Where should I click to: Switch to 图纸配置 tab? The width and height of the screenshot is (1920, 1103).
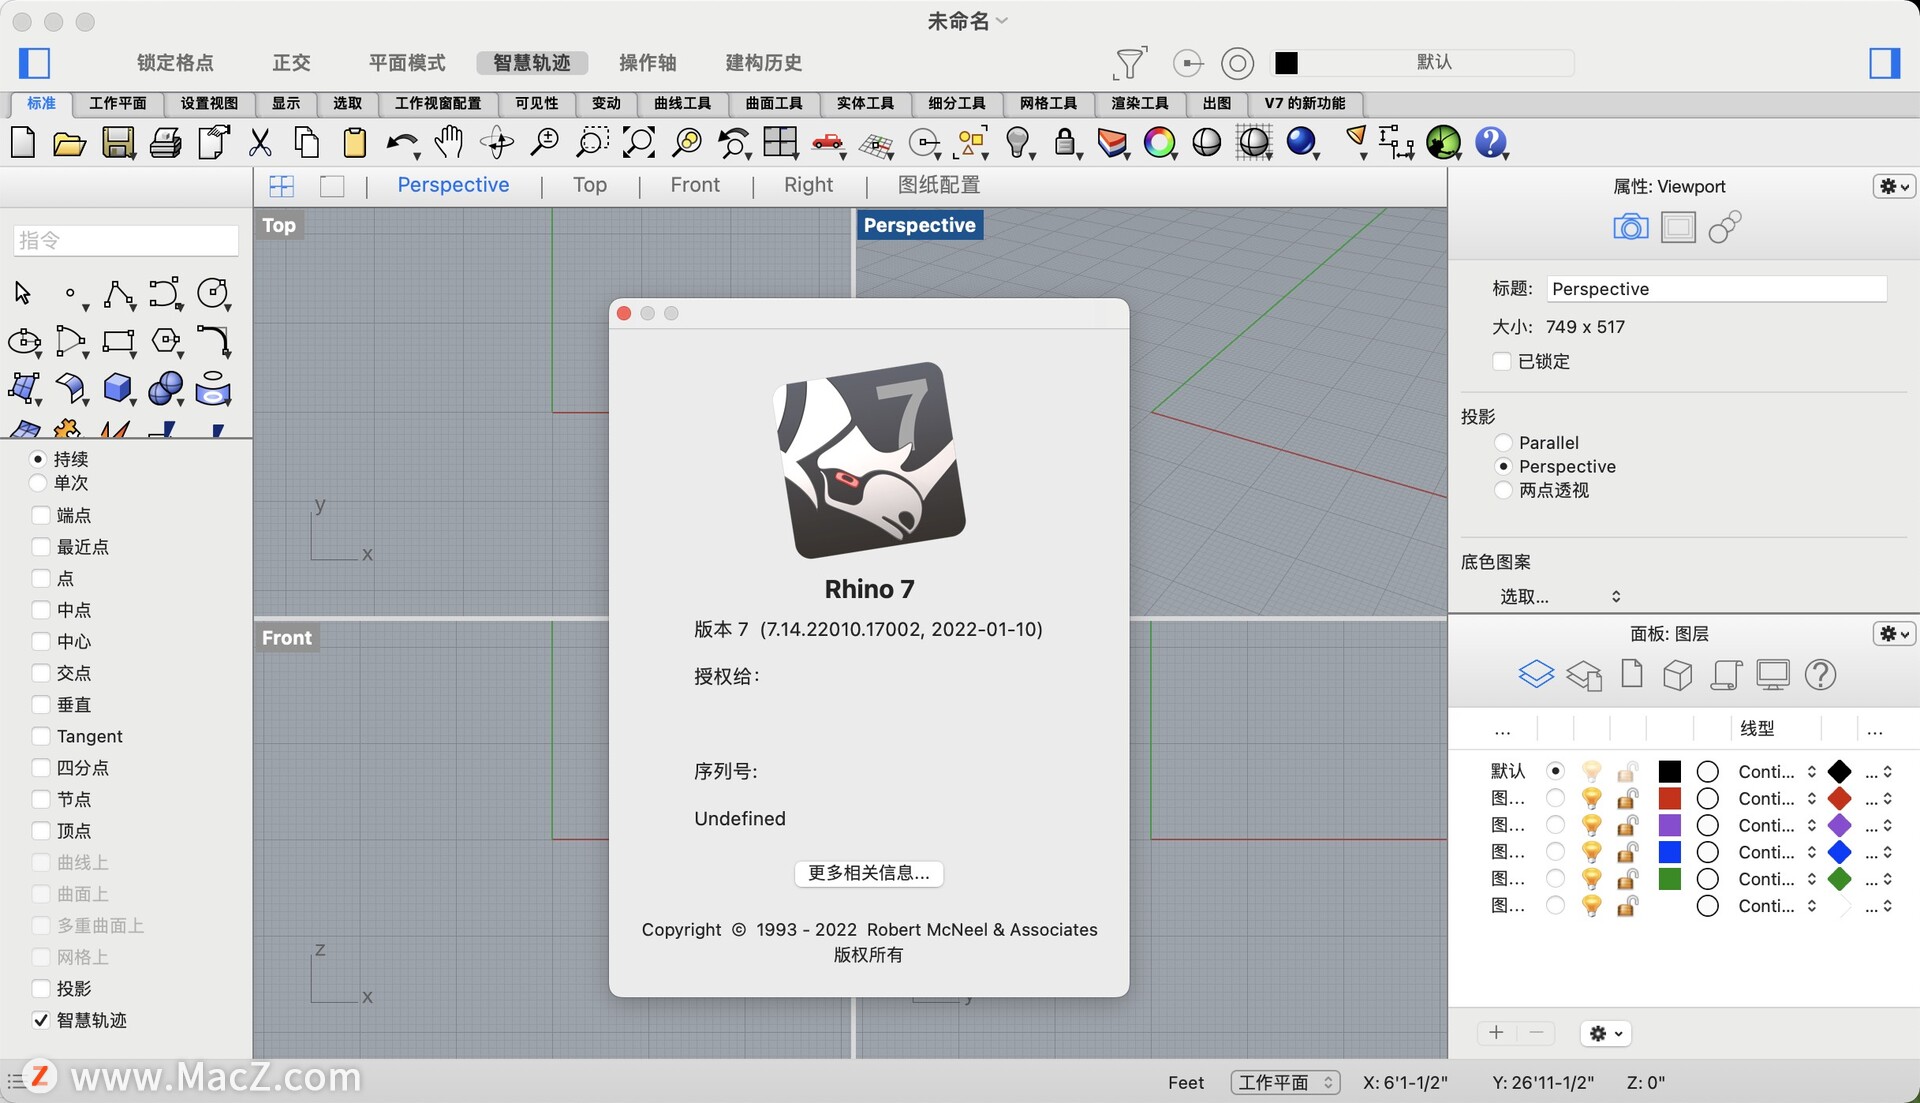[x=938, y=185]
